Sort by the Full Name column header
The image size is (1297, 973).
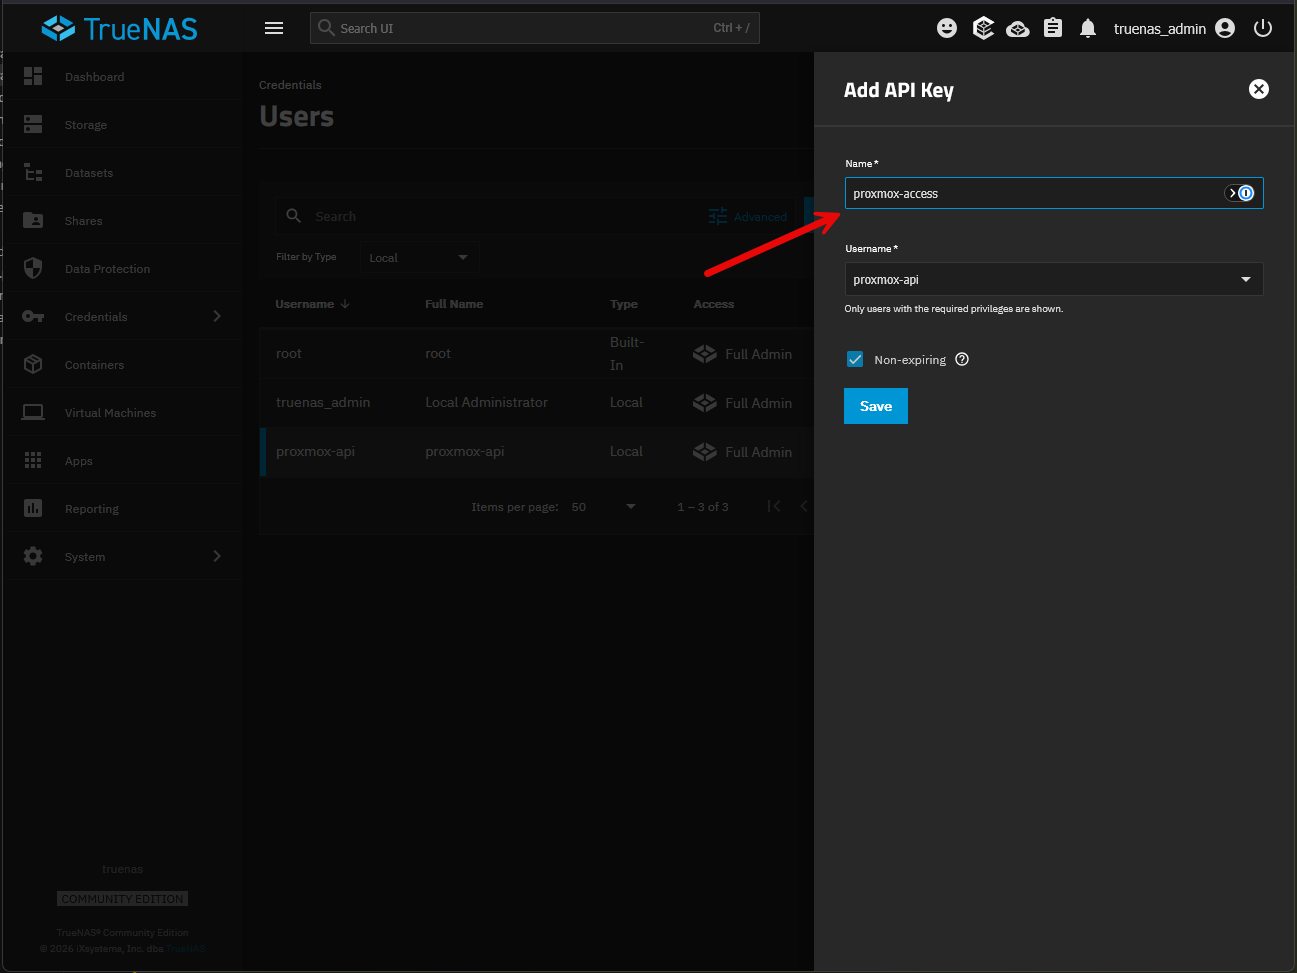tap(454, 304)
